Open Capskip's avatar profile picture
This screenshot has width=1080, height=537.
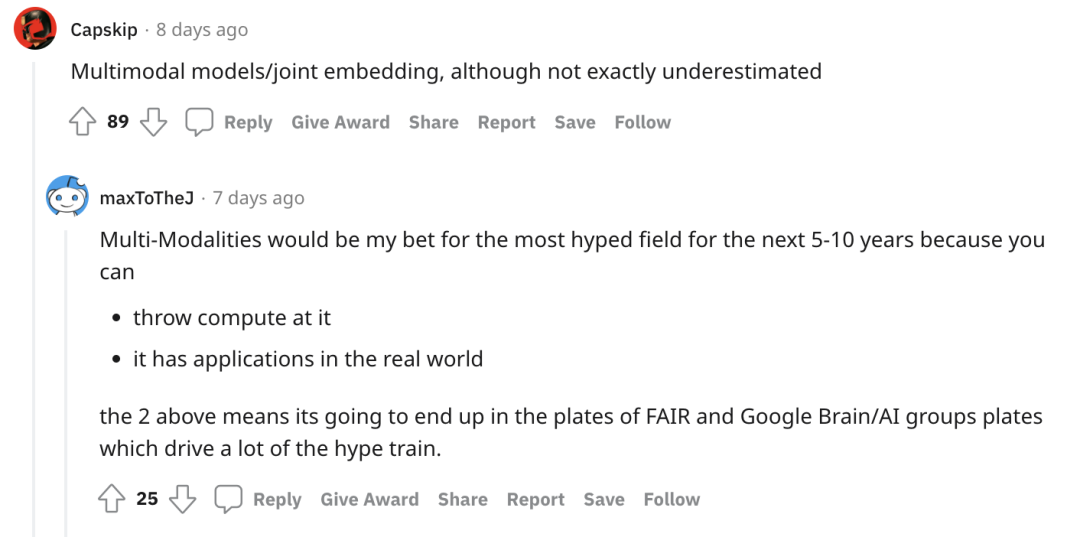pos(35,28)
